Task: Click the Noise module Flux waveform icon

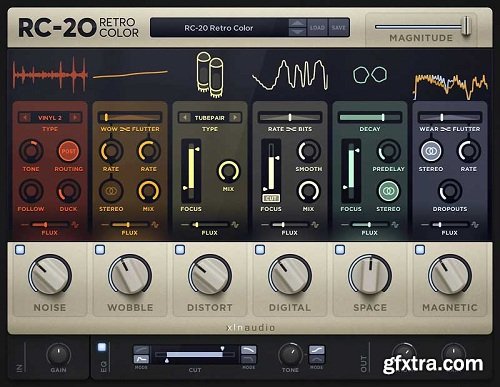Action: tap(75, 225)
